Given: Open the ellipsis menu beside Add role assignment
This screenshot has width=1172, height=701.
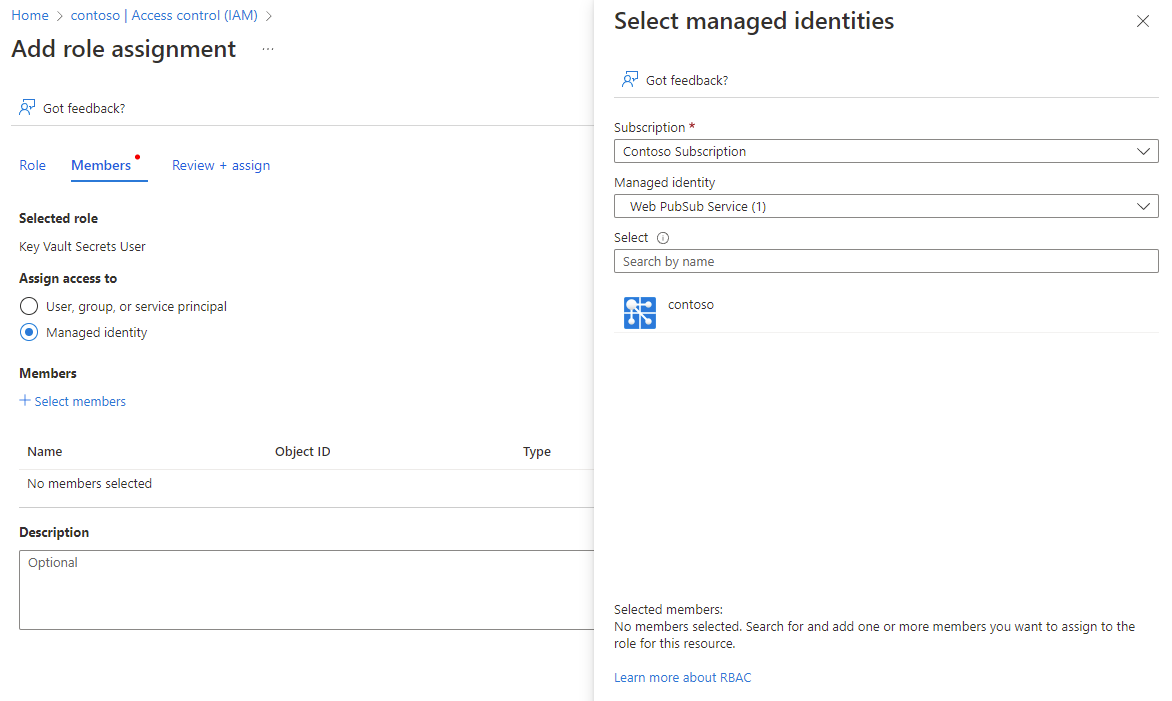Looking at the screenshot, I should click(x=268, y=49).
